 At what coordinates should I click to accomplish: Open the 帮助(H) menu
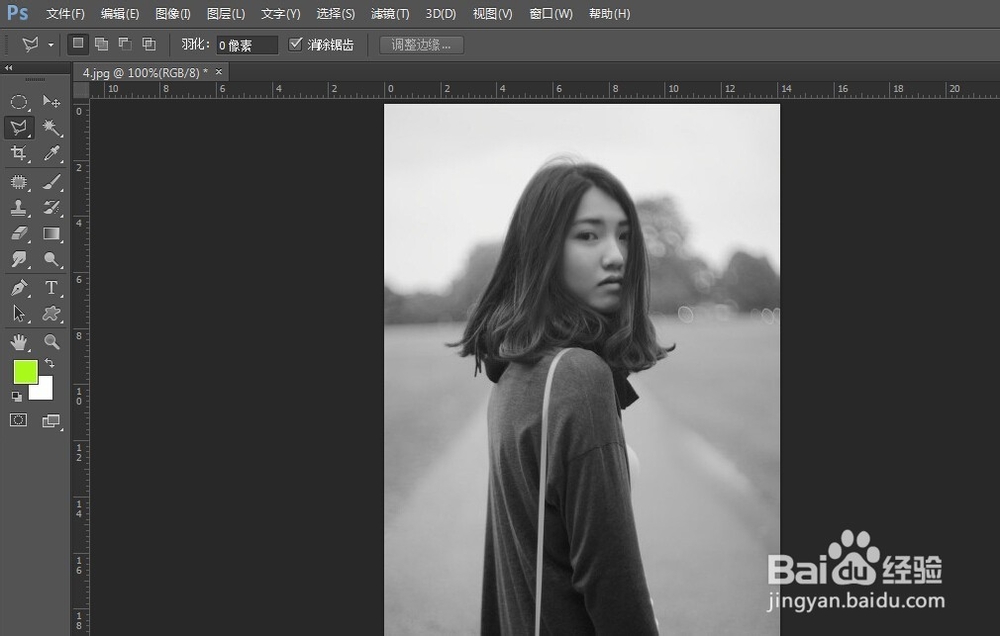(609, 13)
